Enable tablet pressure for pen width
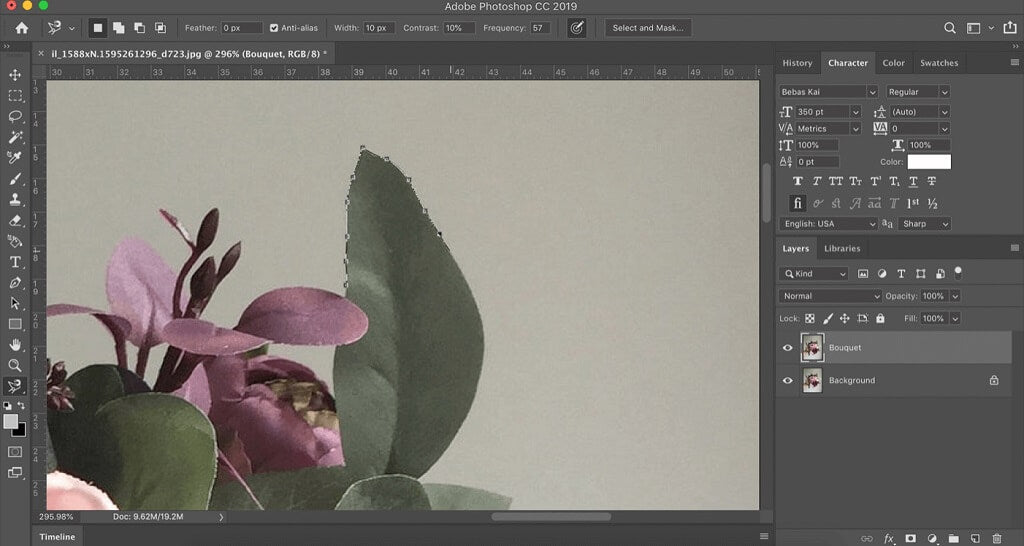The width and height of the screenshot is (1024, 546). coord(577,28)
